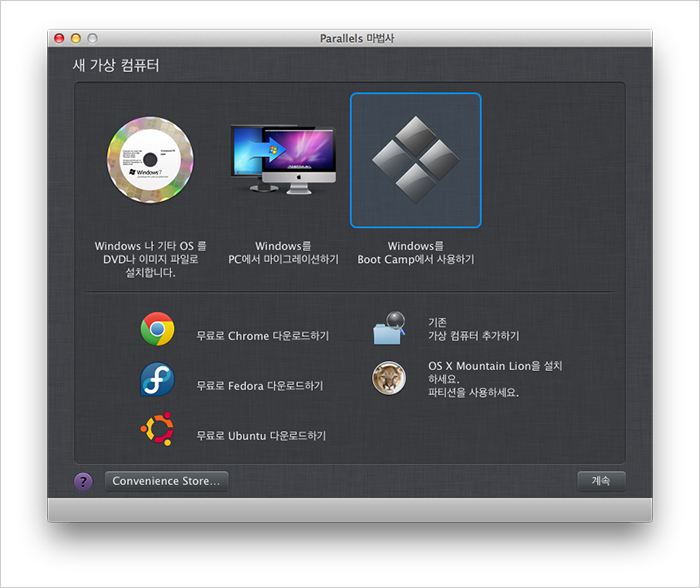Click the 계속 continue button

pyautogui.click(x=601, y=481)
